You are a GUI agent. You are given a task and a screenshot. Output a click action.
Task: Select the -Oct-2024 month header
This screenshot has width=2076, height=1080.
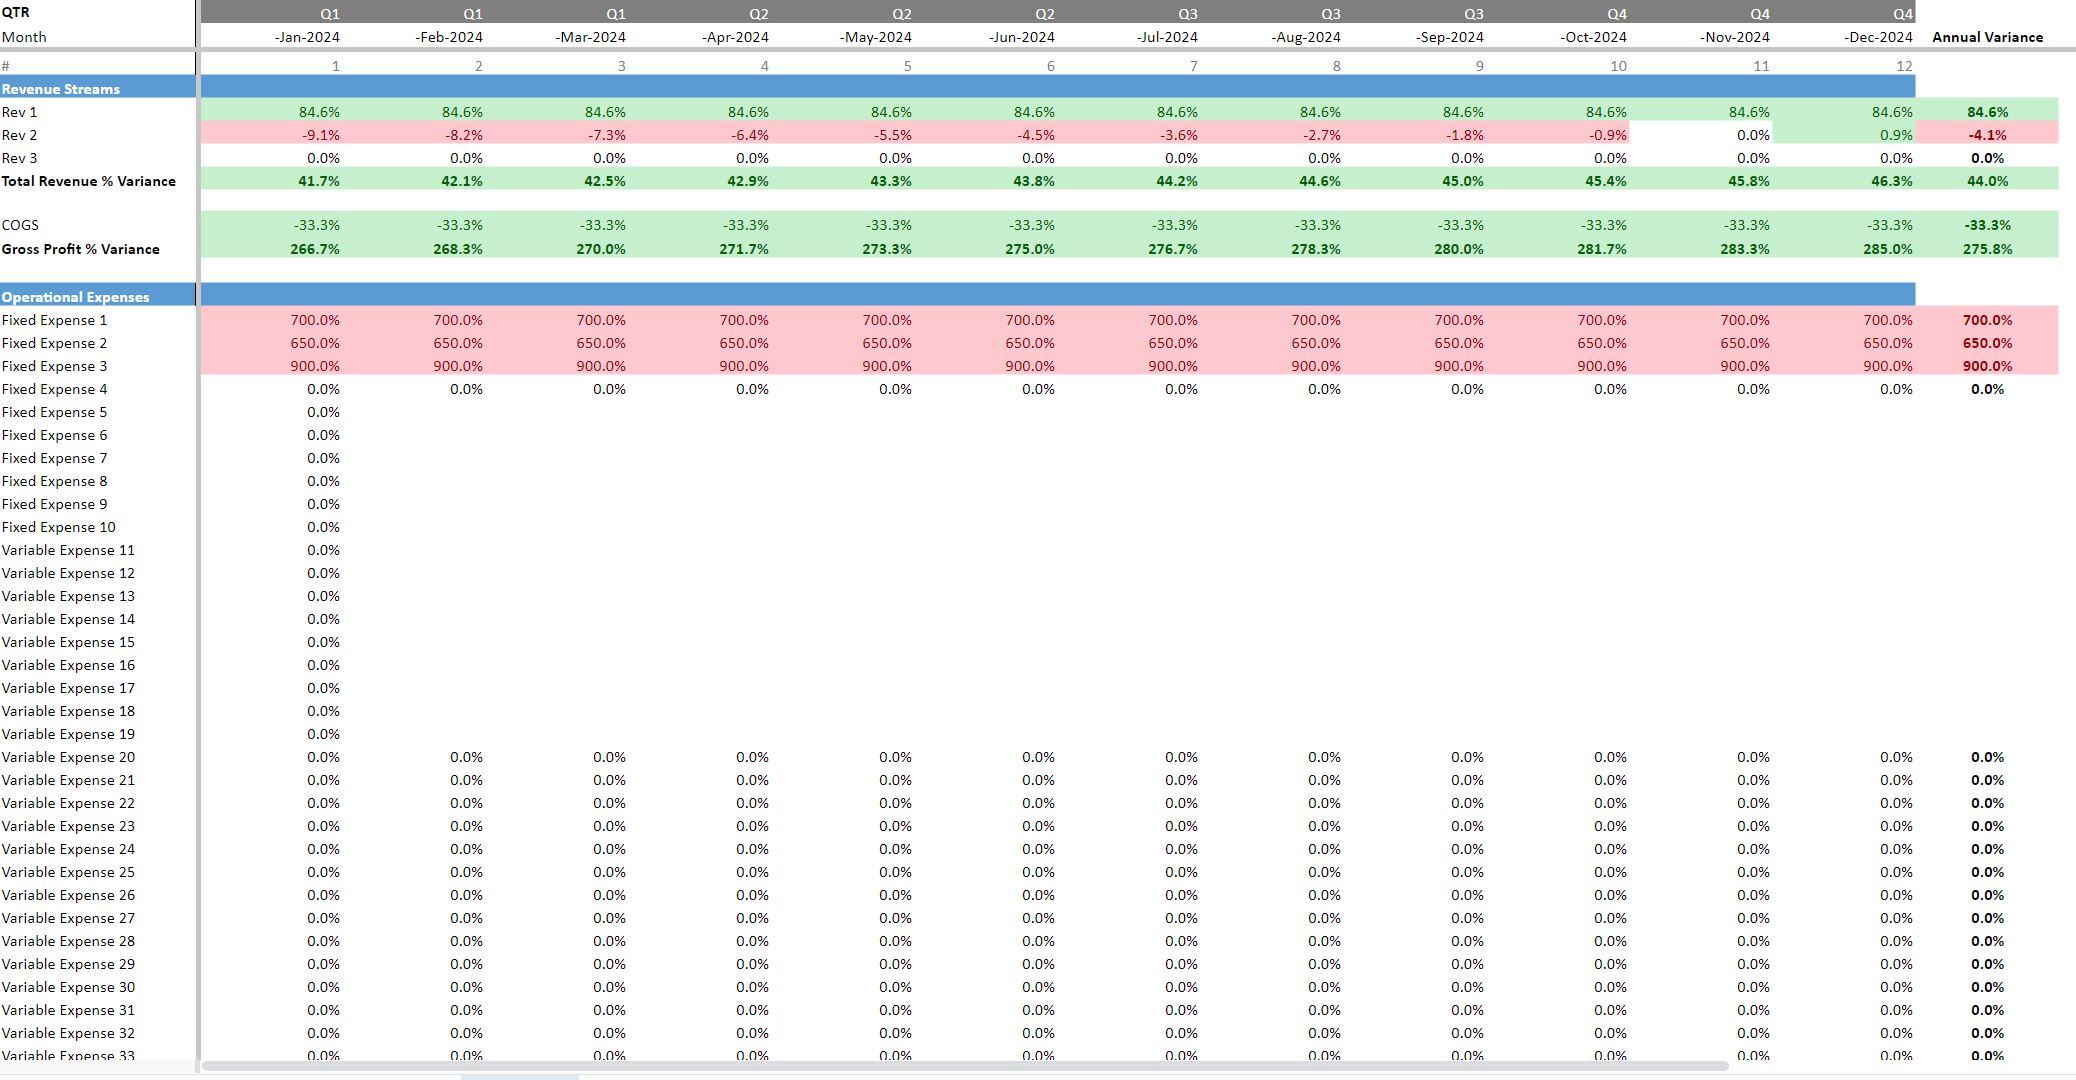(x=1593, y=37)
